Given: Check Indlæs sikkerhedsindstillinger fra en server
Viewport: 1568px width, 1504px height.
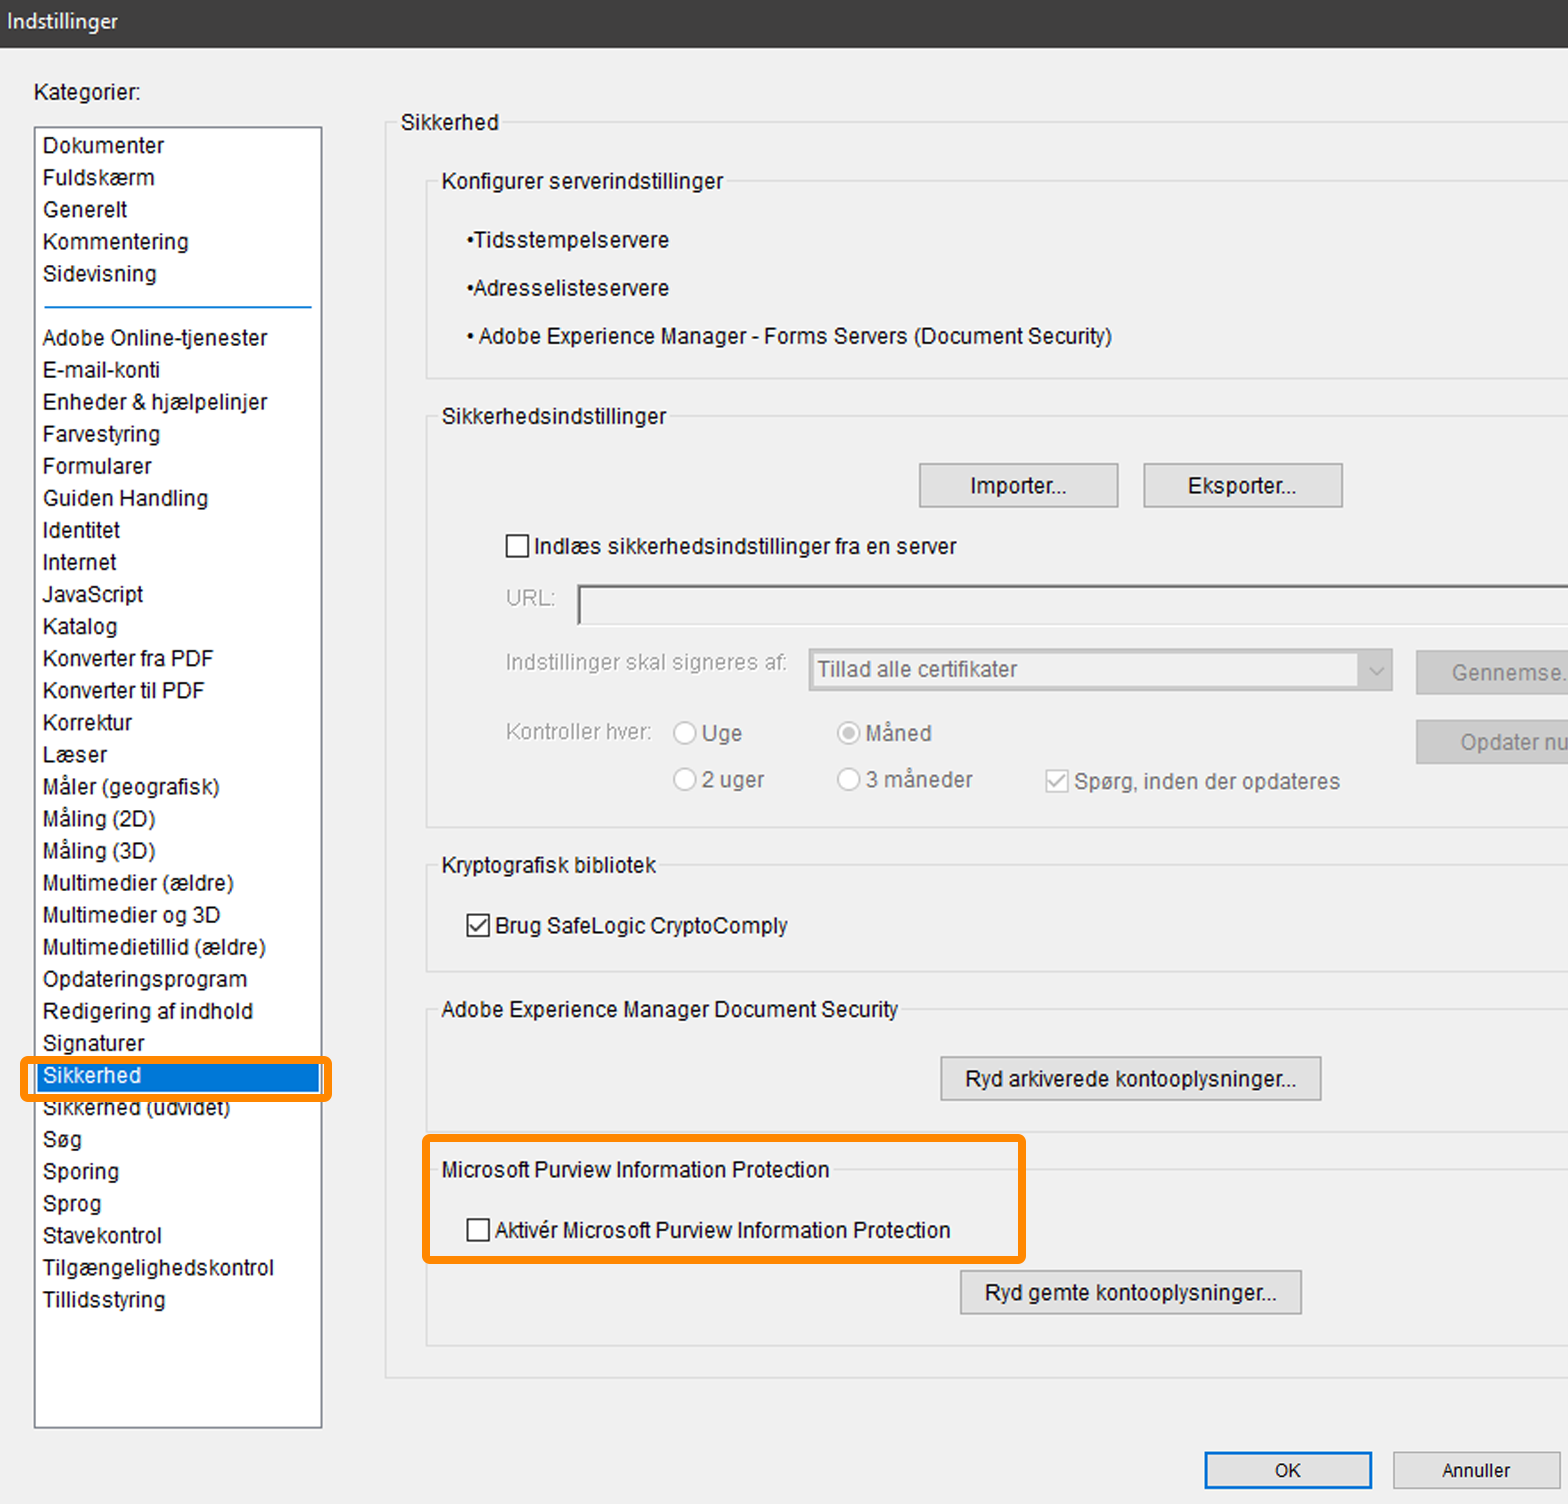Looking at the screenshot, I should tap(517, 546).
